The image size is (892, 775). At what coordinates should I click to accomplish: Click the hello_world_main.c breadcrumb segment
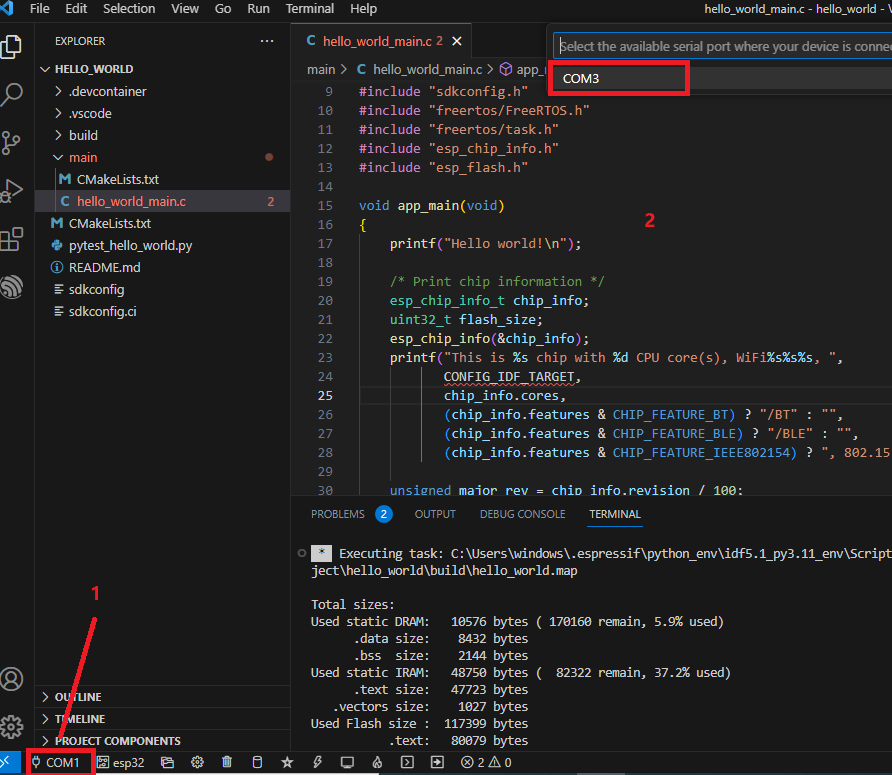(x=420, y=69)
